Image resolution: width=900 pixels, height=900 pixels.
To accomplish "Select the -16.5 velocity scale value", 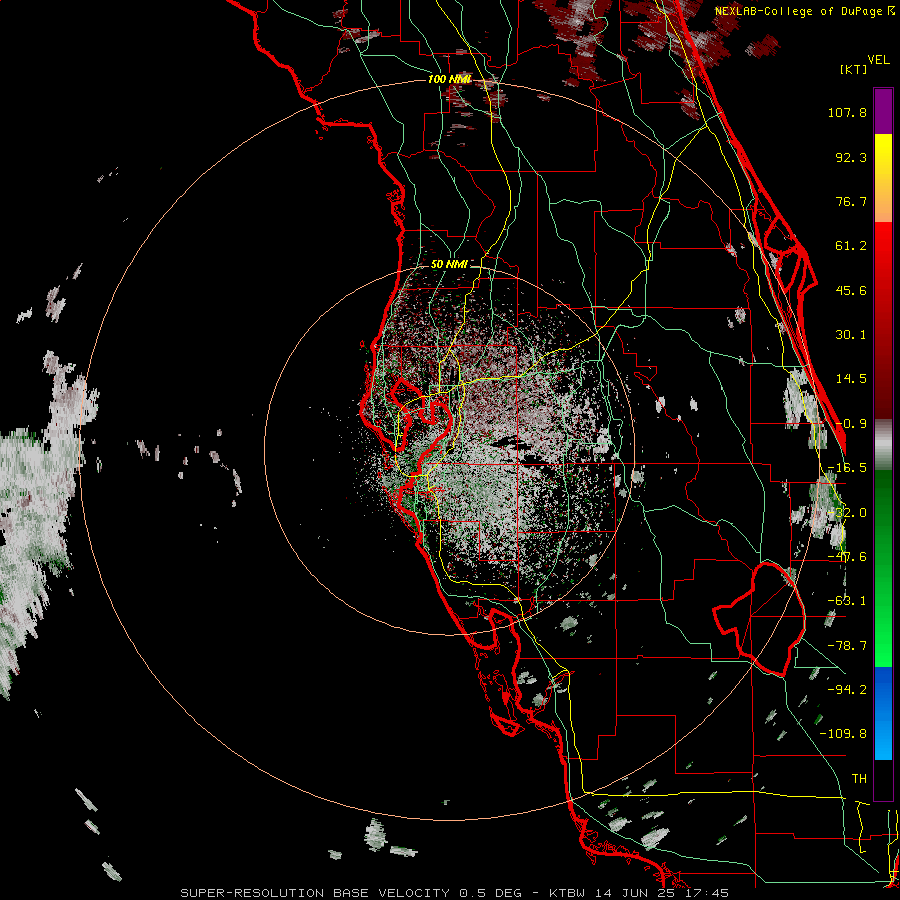I will tap(847, 468).
